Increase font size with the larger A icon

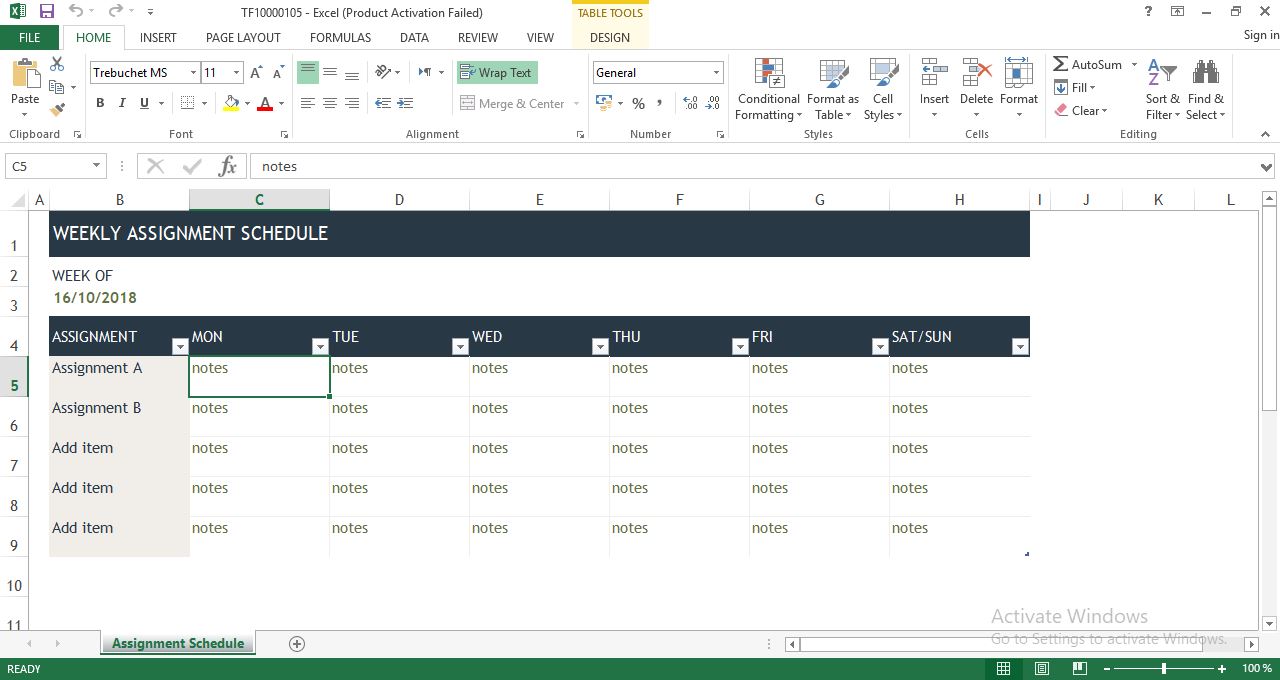tap(257, 73)
